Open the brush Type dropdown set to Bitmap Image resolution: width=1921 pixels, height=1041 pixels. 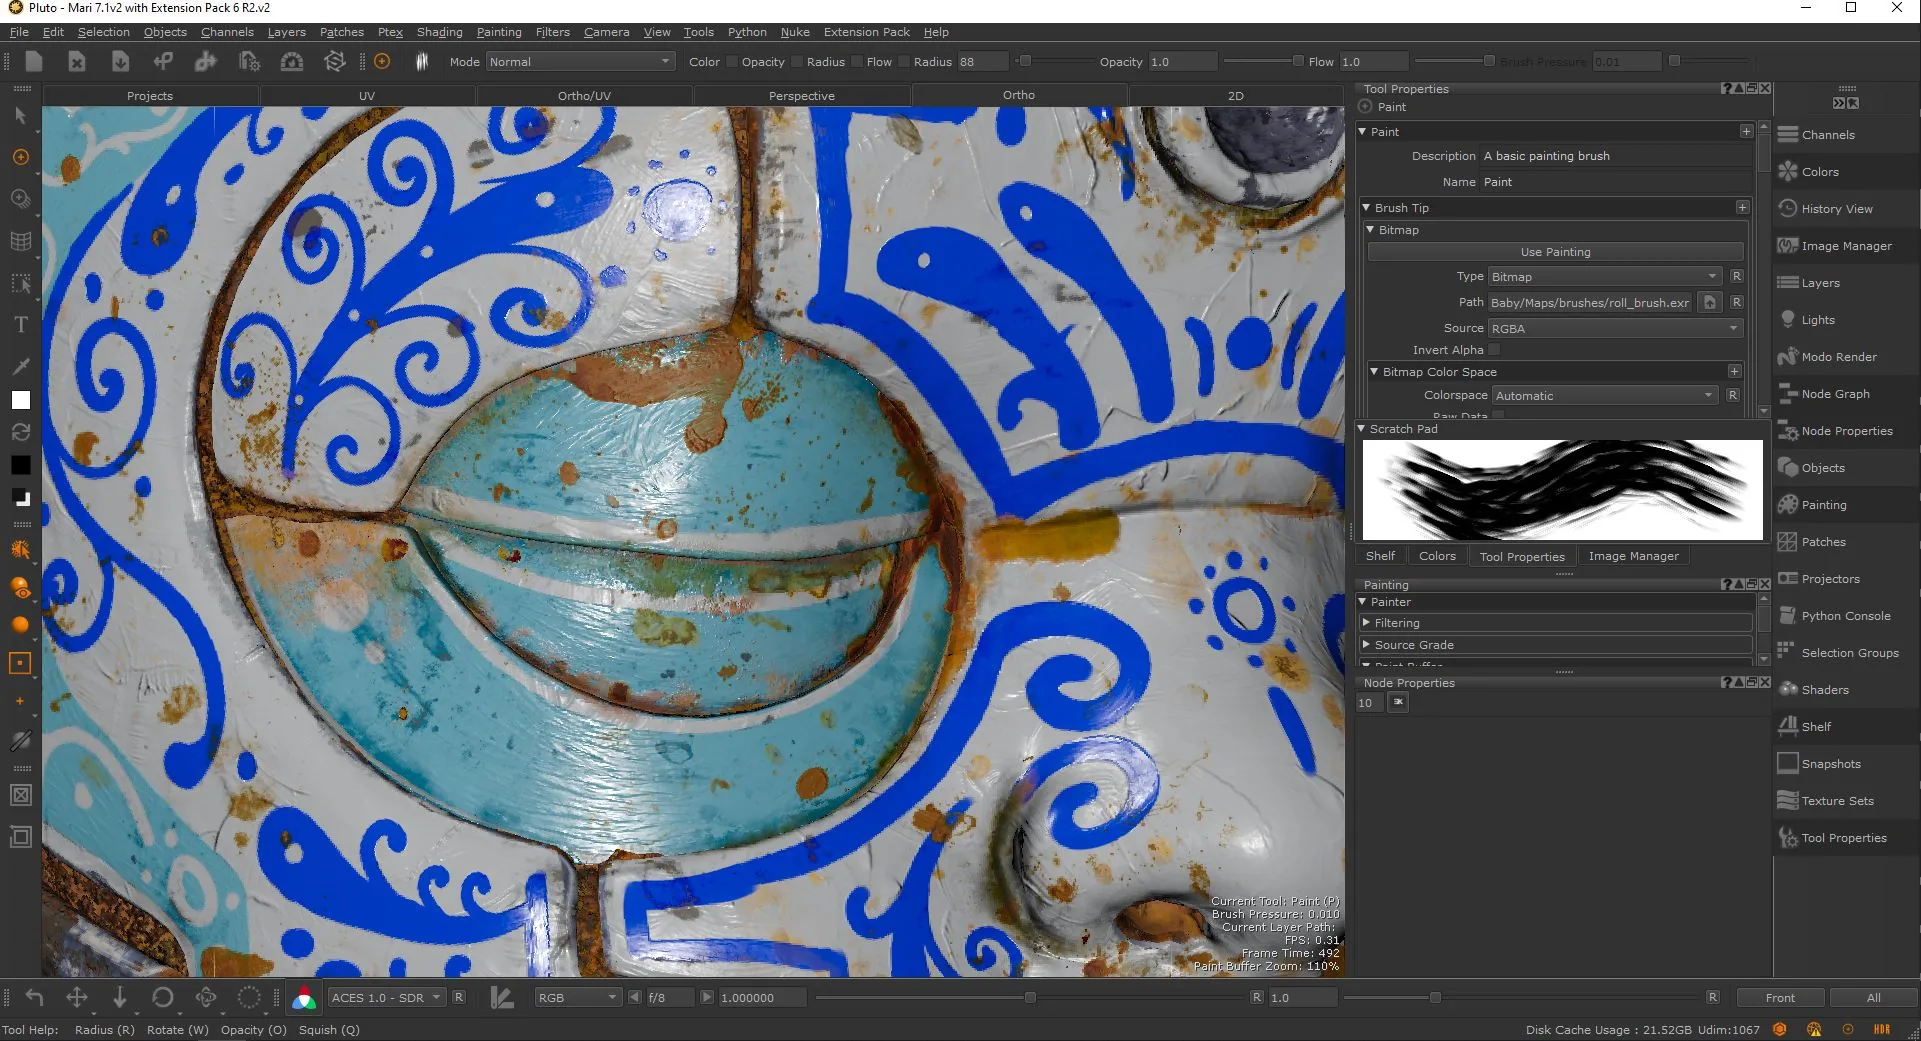point(1605,277)
